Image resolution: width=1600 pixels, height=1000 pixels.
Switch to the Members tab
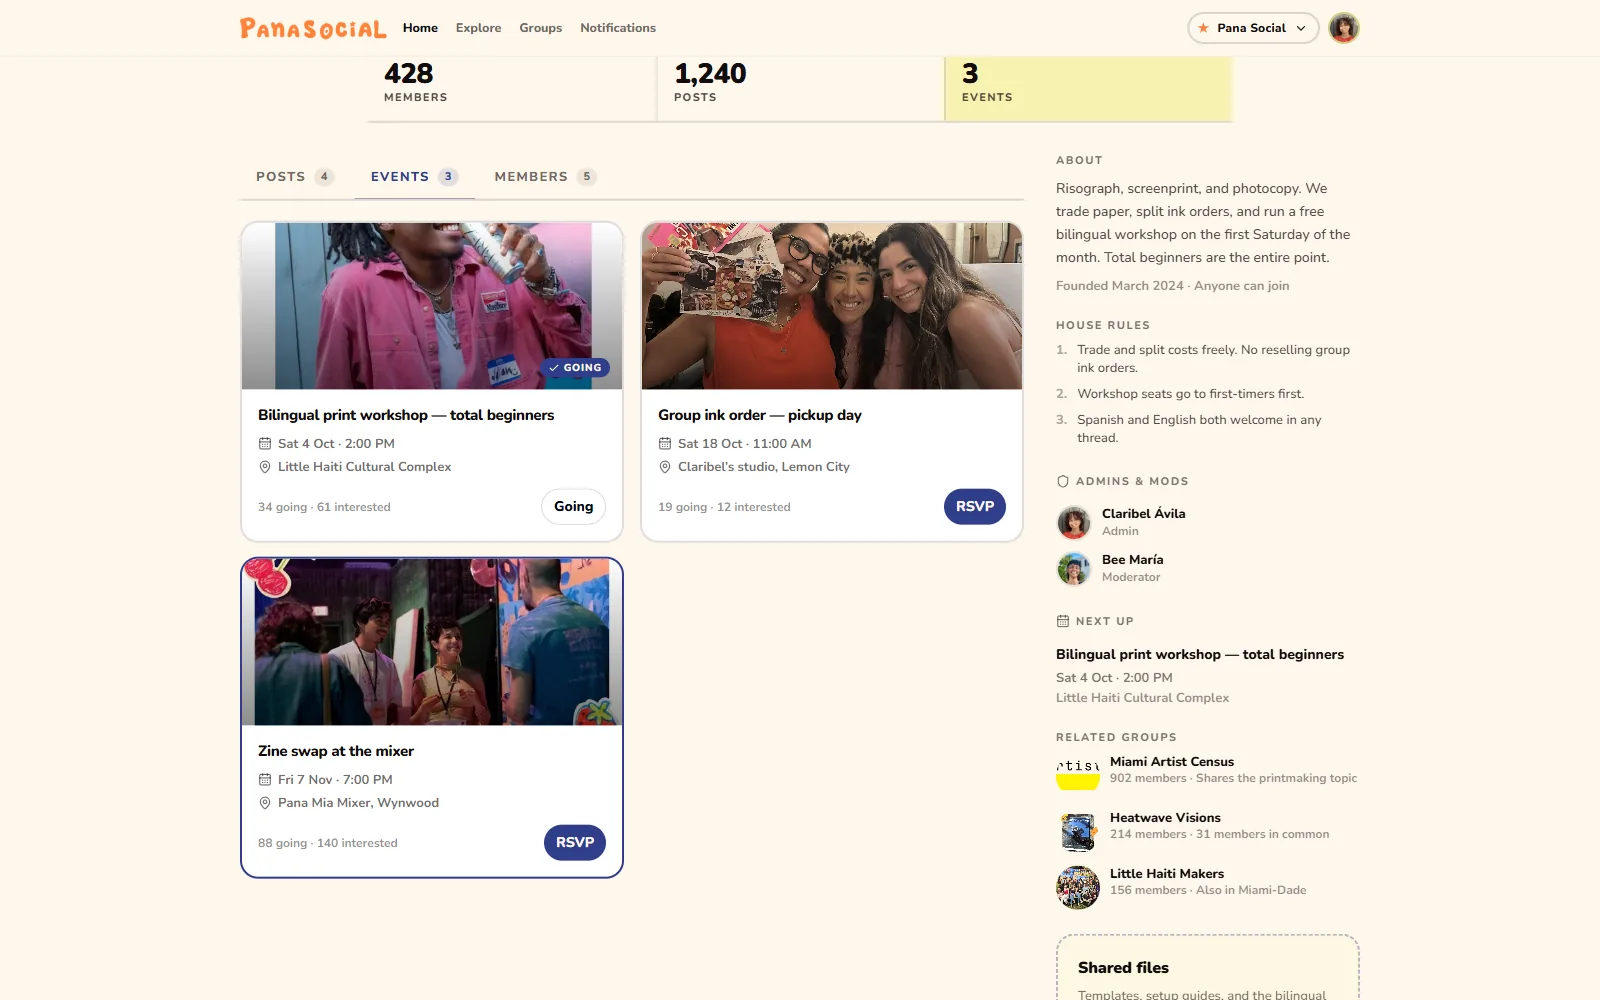click(545, 177)
